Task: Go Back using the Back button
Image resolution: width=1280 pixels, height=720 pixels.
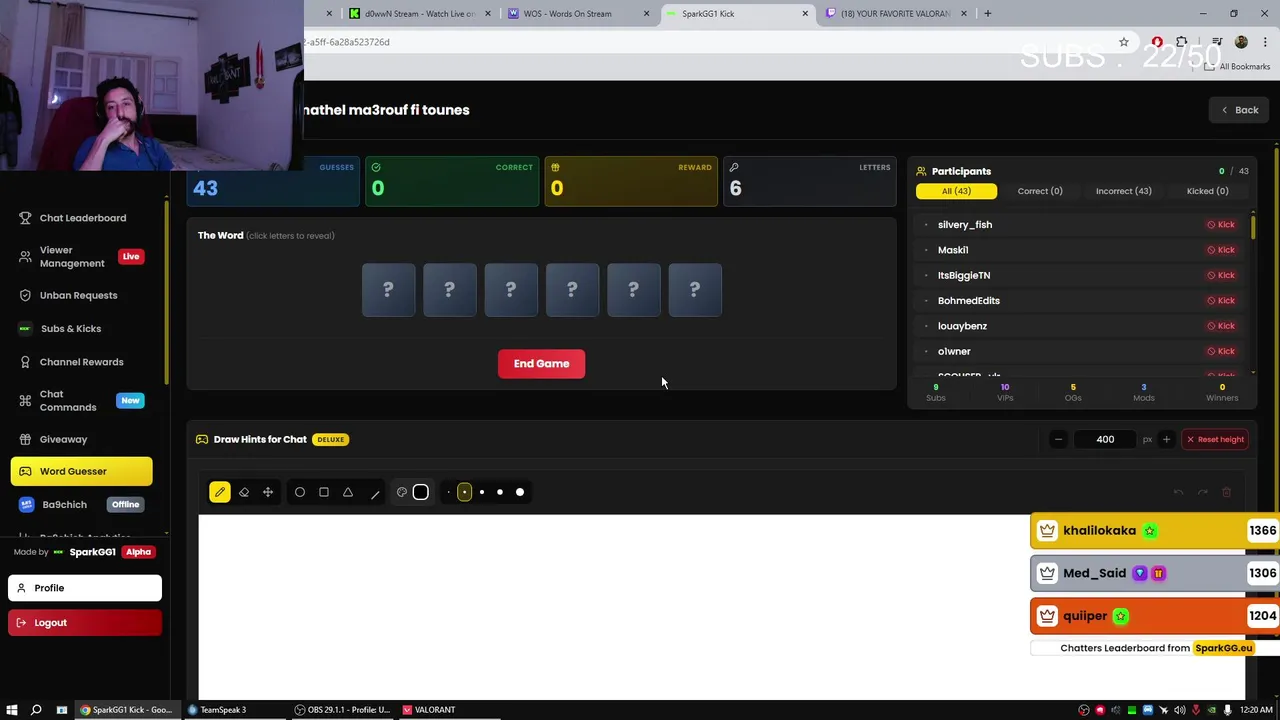Action: coord(1239,110)
